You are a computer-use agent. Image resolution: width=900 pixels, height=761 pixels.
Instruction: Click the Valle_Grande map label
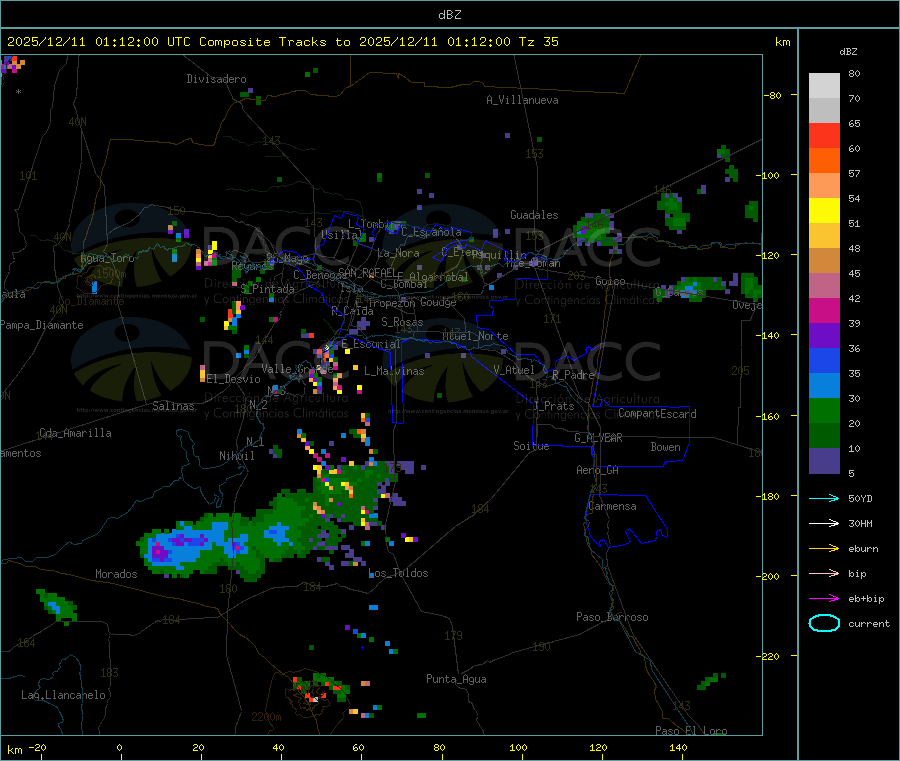click(x=297, y=369)
